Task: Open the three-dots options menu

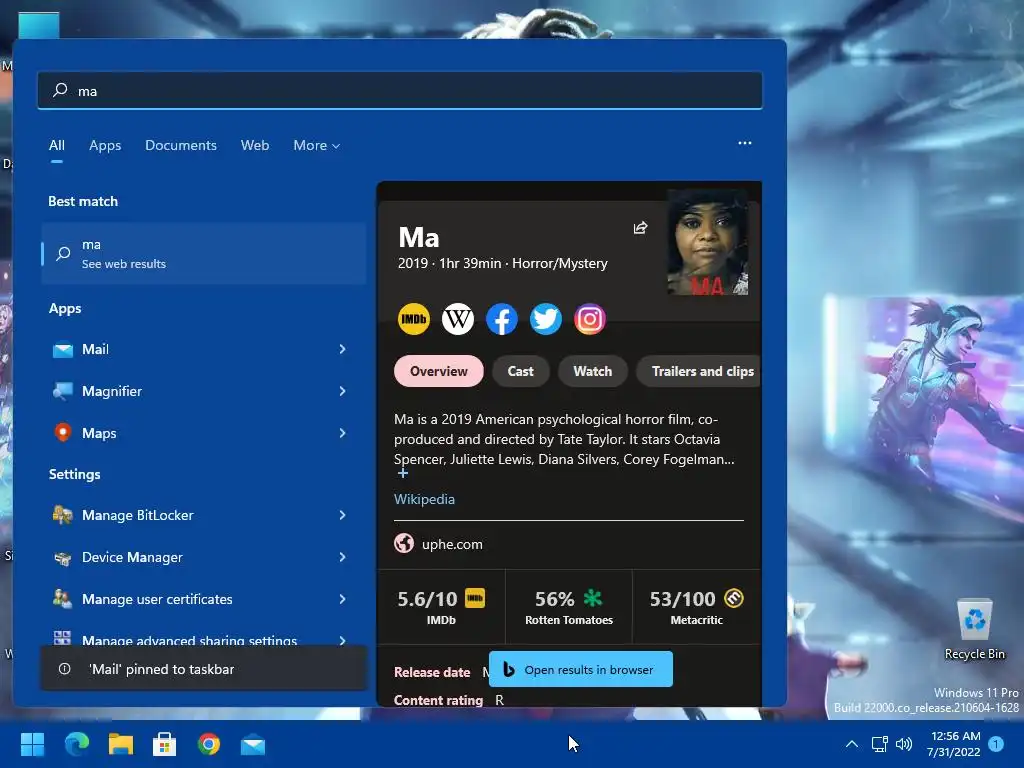Action: tap(744, 143)
